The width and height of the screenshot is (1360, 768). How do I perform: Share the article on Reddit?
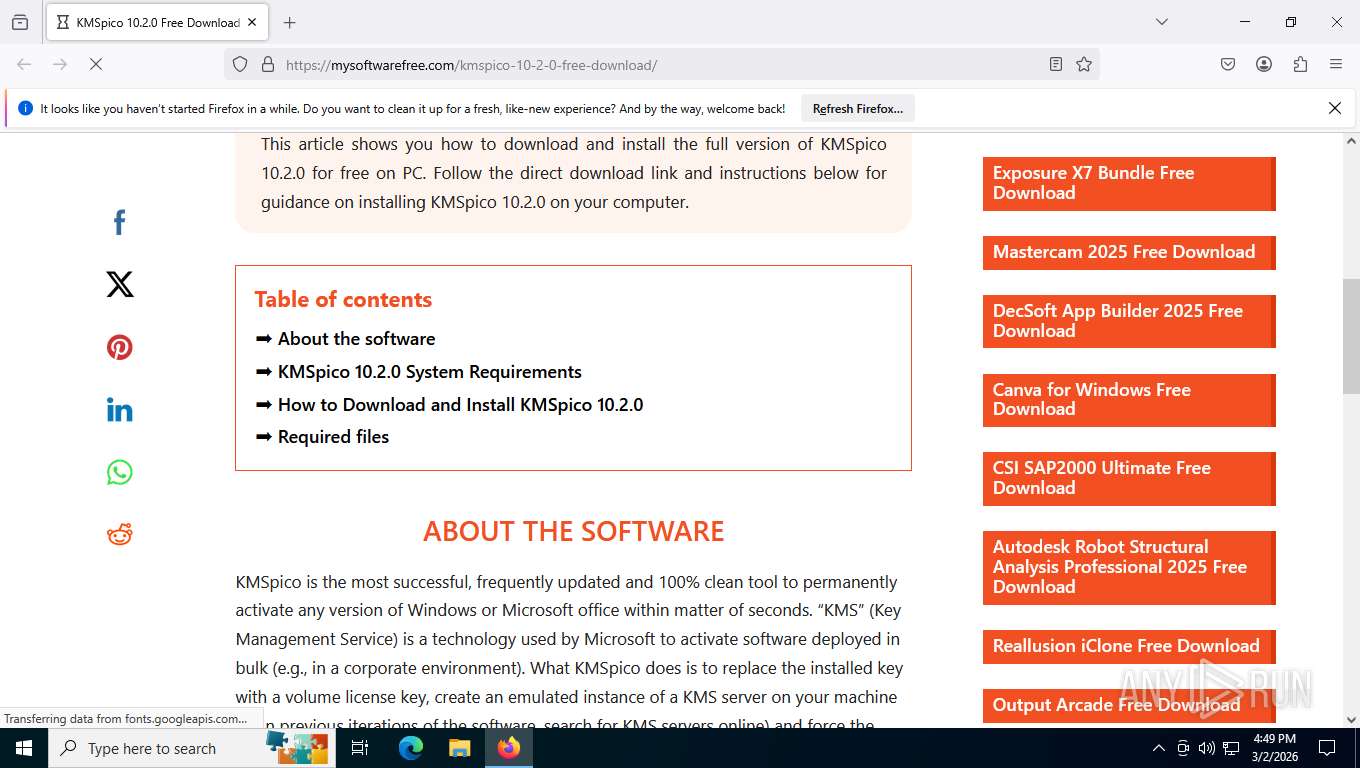(119, 534)
